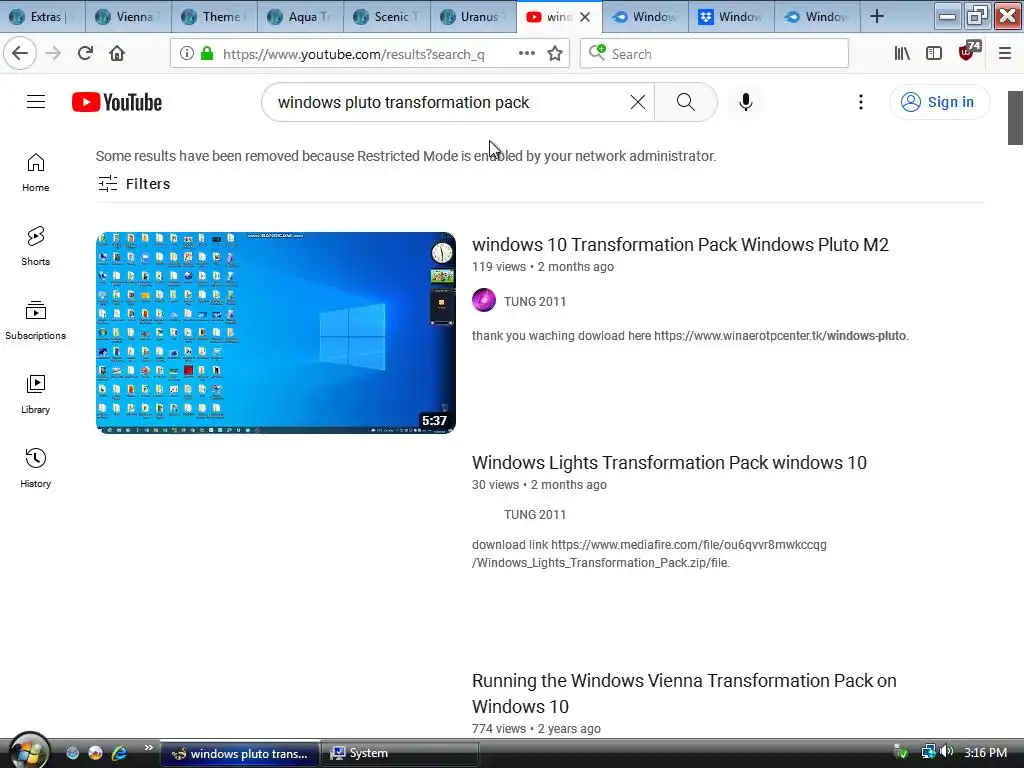Click the 3:16 PM taskbar clock
1024x768 pixels.
(985, 752)
